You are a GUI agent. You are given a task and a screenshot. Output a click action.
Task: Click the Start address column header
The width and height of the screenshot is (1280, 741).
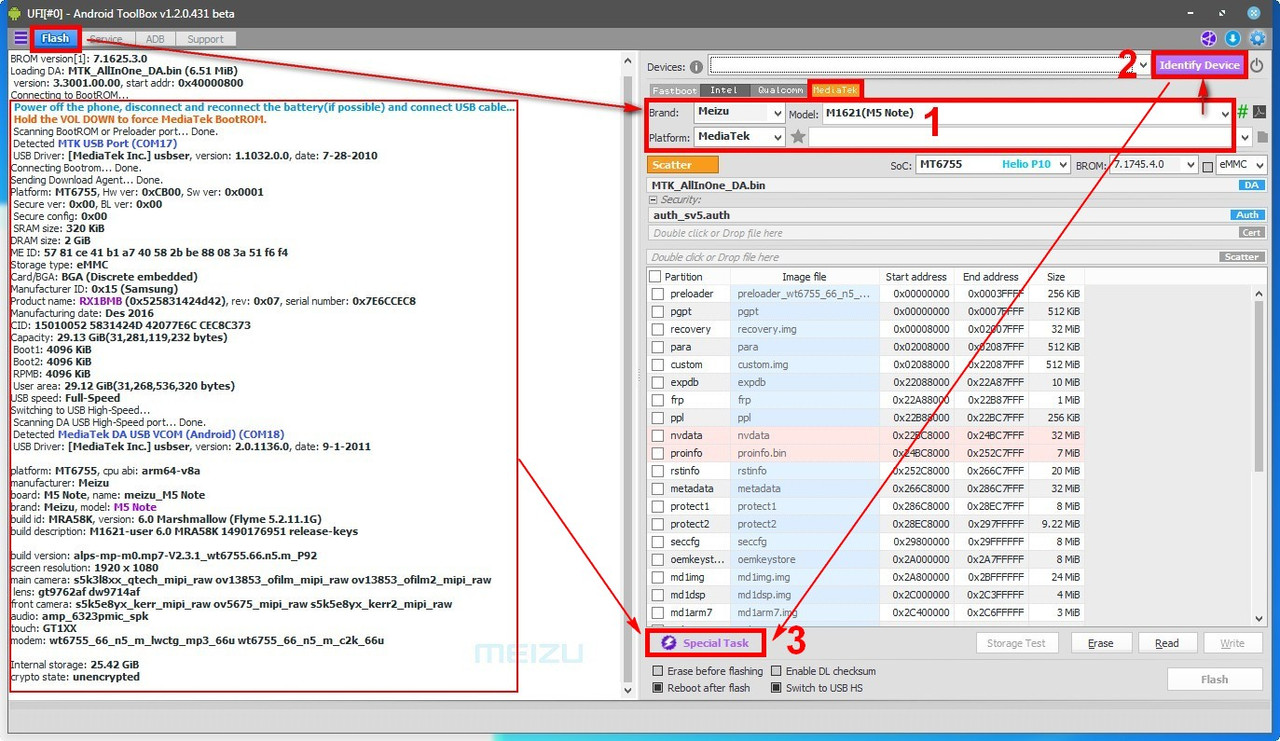(916, 277)
